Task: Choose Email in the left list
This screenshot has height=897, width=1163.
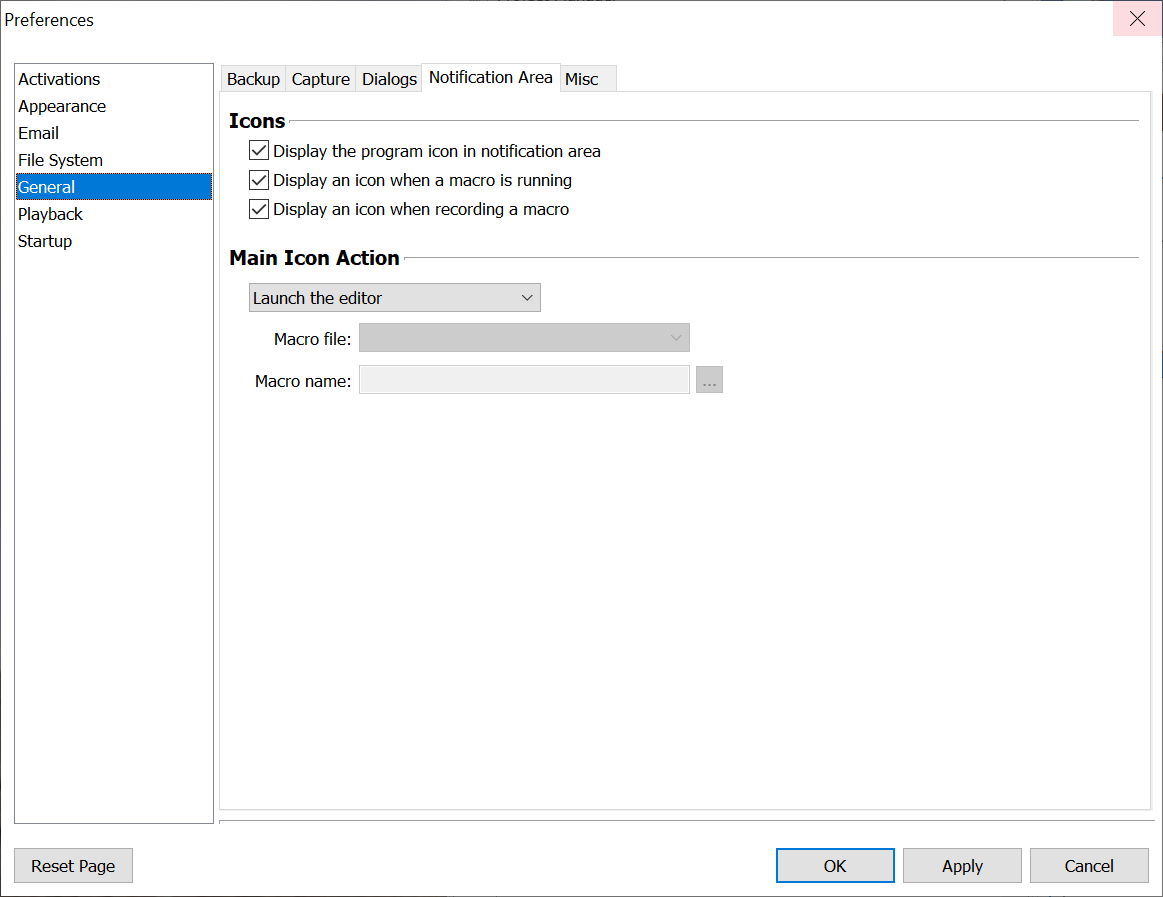Action: tap(38, 133)
